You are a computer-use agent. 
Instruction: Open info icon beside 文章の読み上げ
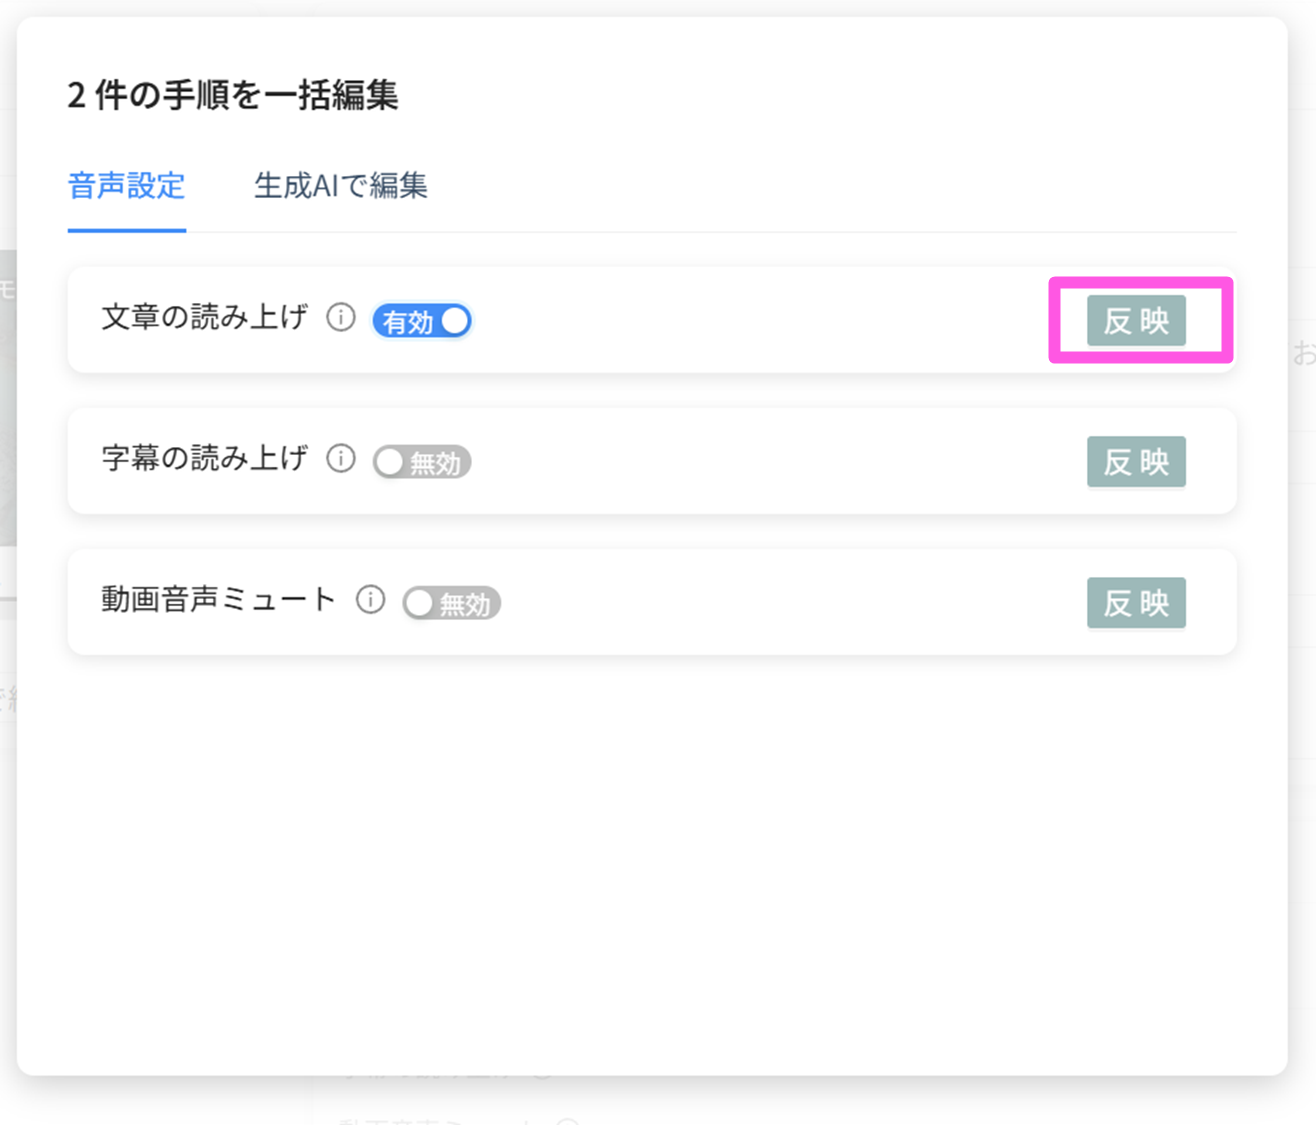pyautogui.click(x=341, y=318)
